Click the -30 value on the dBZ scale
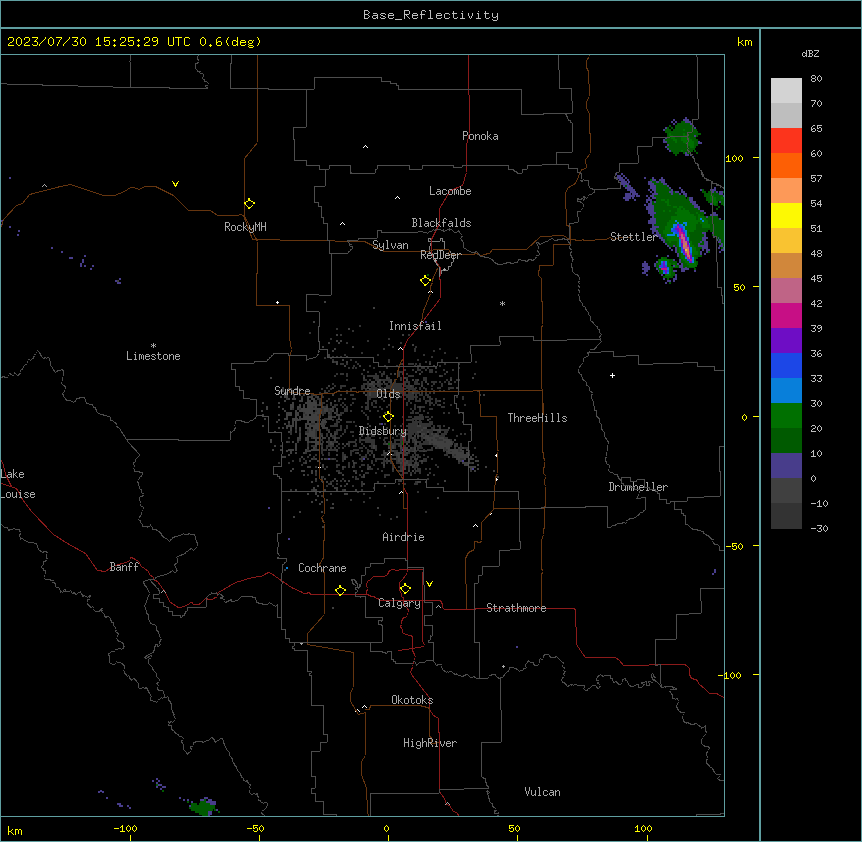This screenshot has height=842, width=862. coord(819,528)
